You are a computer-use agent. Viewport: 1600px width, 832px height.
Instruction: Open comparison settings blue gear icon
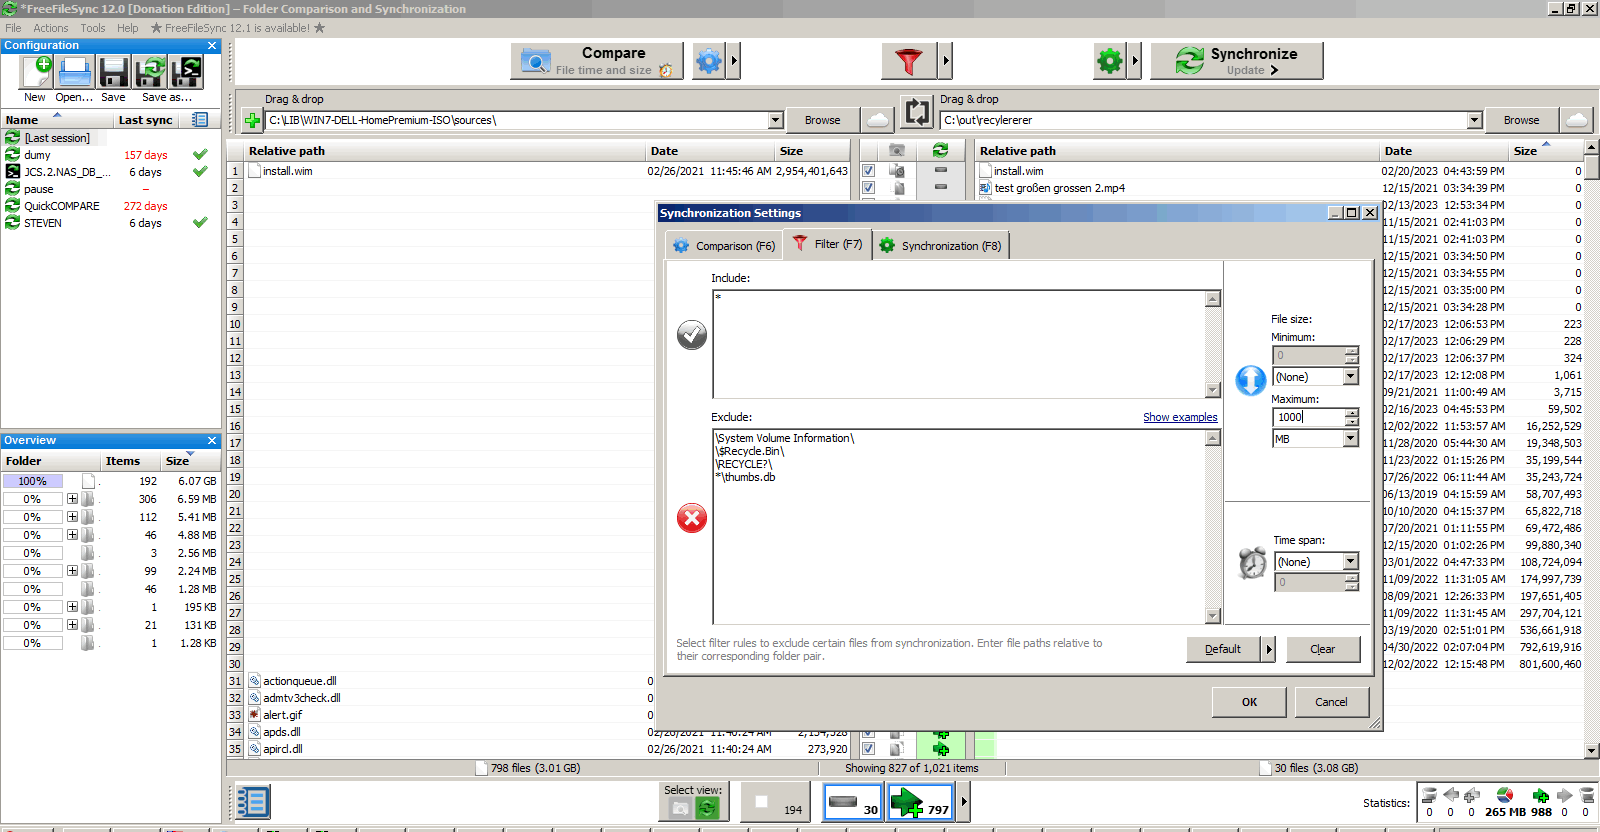(x=708, y=61)
